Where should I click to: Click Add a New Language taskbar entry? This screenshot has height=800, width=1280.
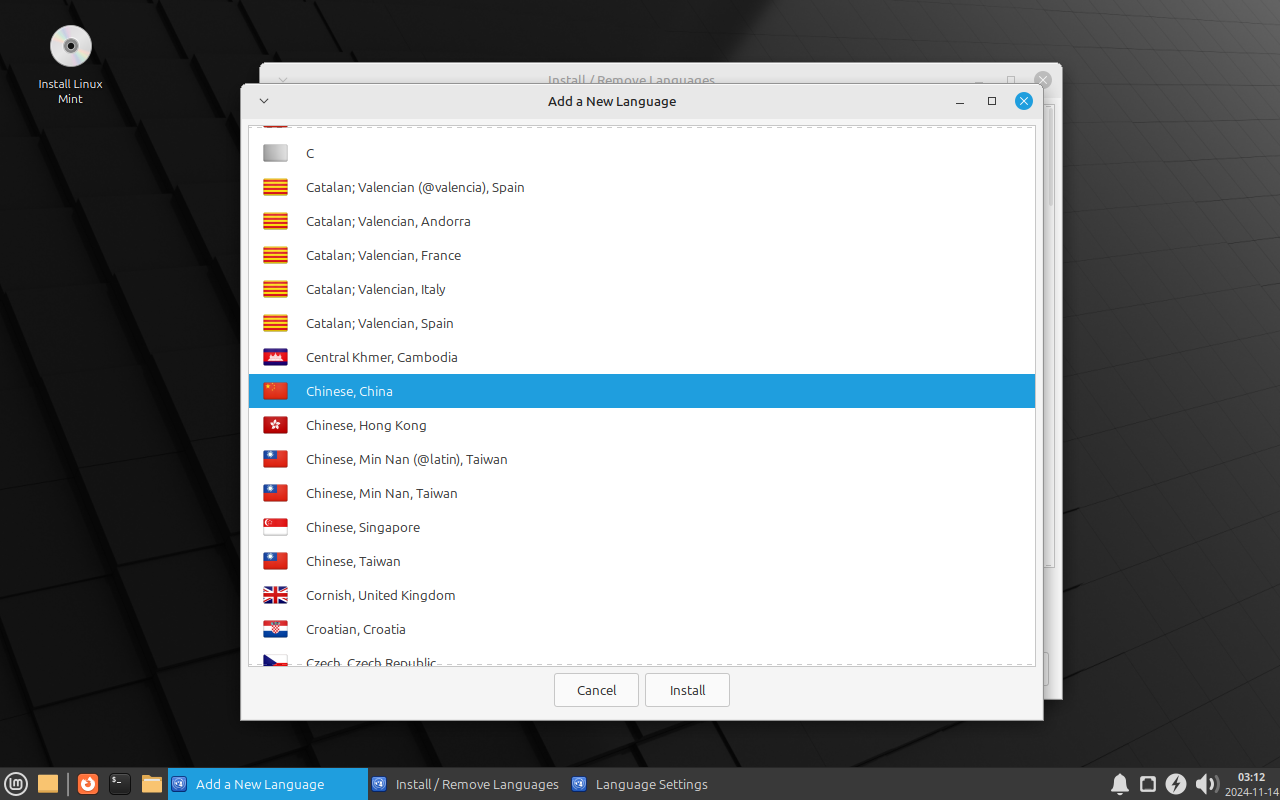268,784
